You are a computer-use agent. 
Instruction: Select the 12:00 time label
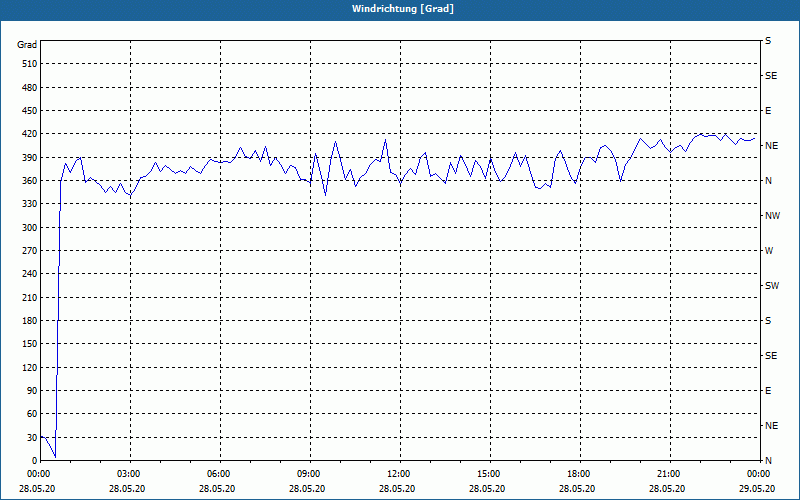point(401,474)
